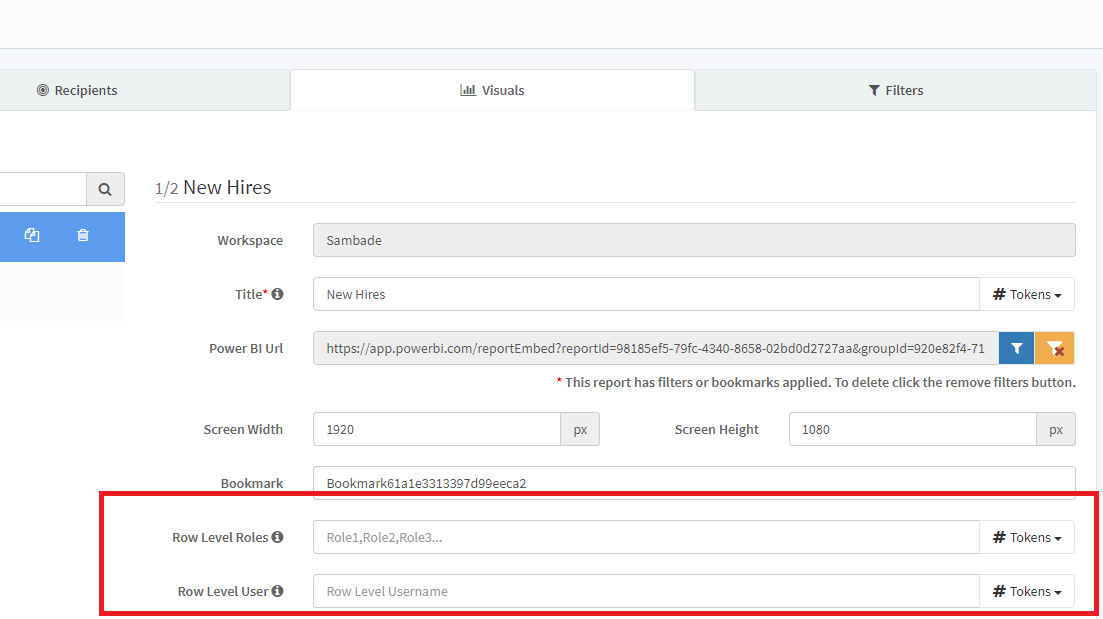
Task: Click the search magnifier button
Action: [105, 189]
